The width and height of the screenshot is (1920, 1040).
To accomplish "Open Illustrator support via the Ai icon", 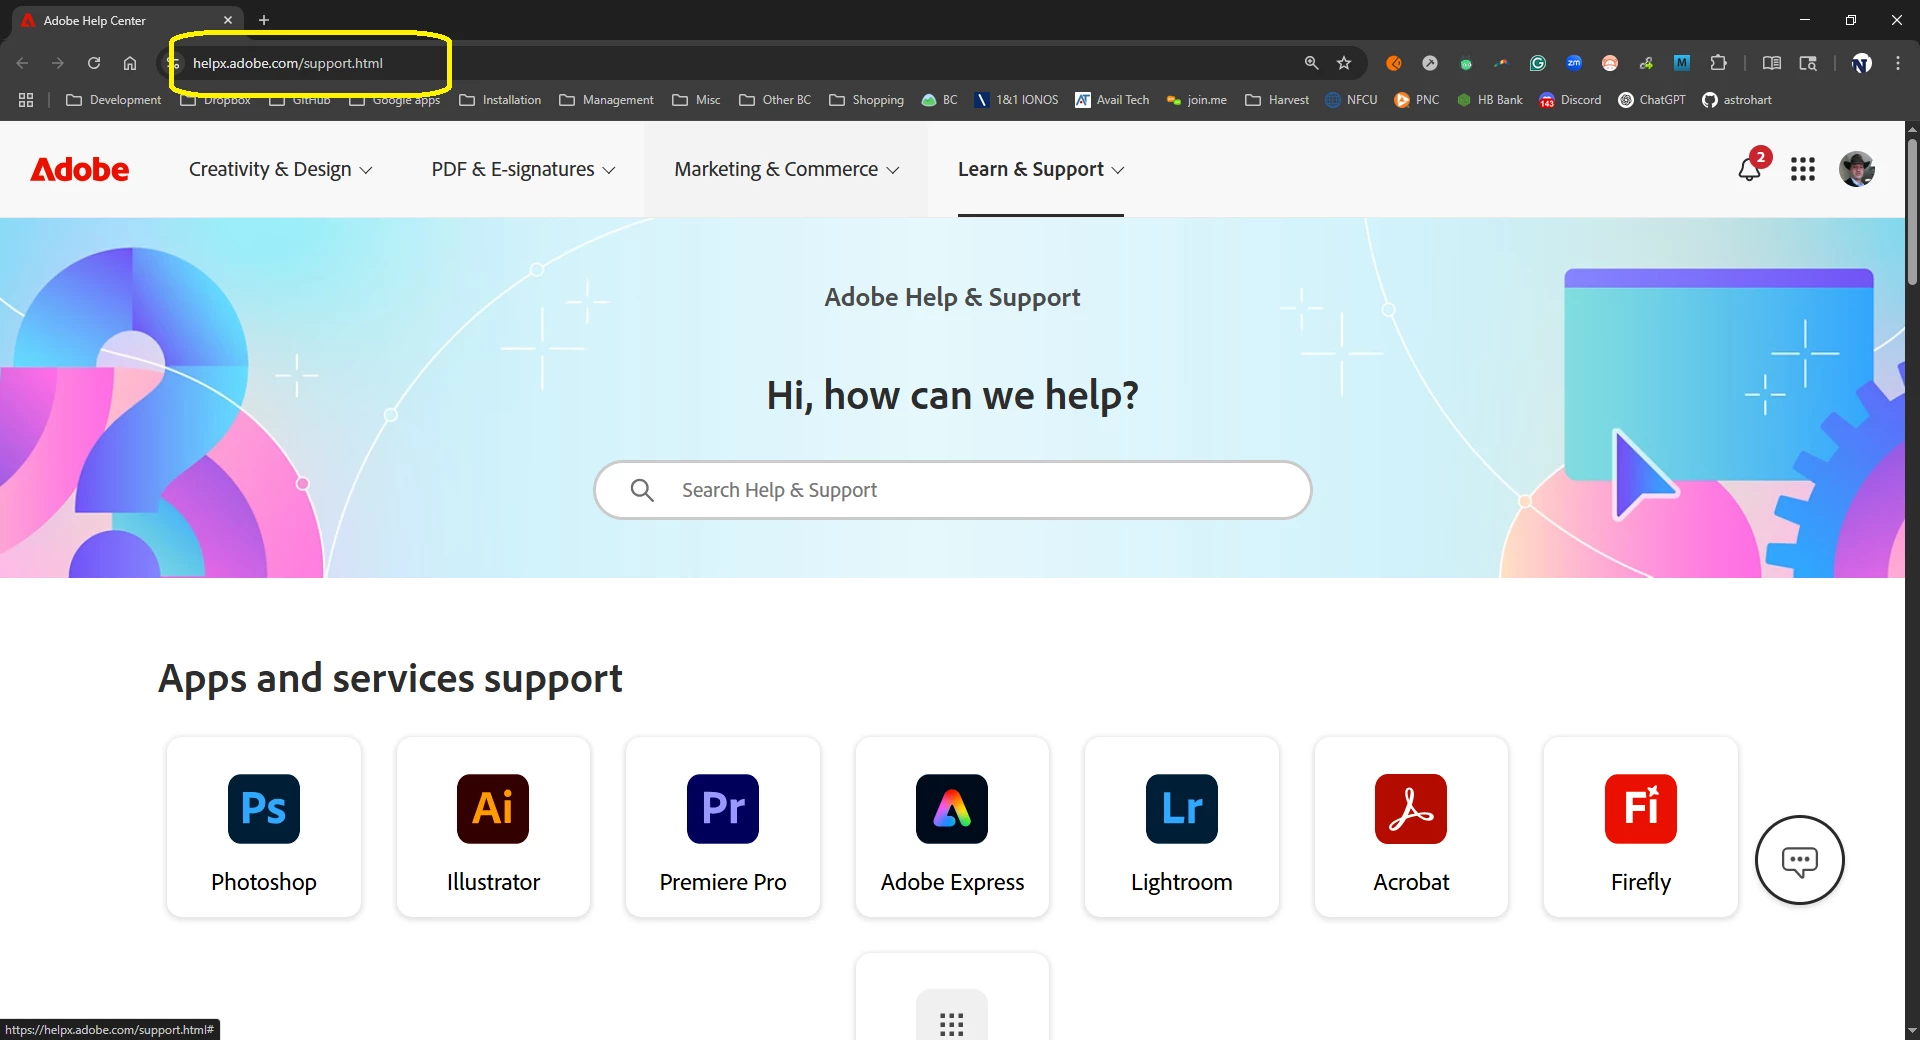I will 493,808.
